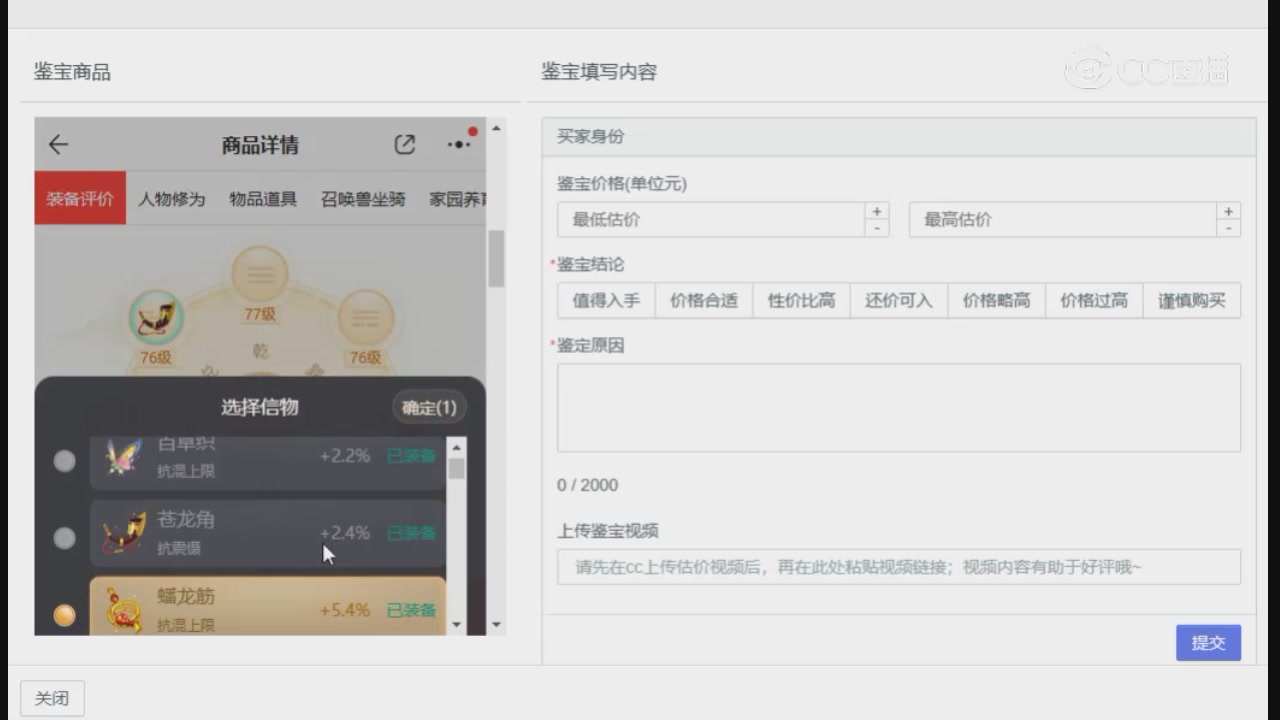Click the 蝠龙筋 item icon
Screen dimensions: 1280x720
124,610
